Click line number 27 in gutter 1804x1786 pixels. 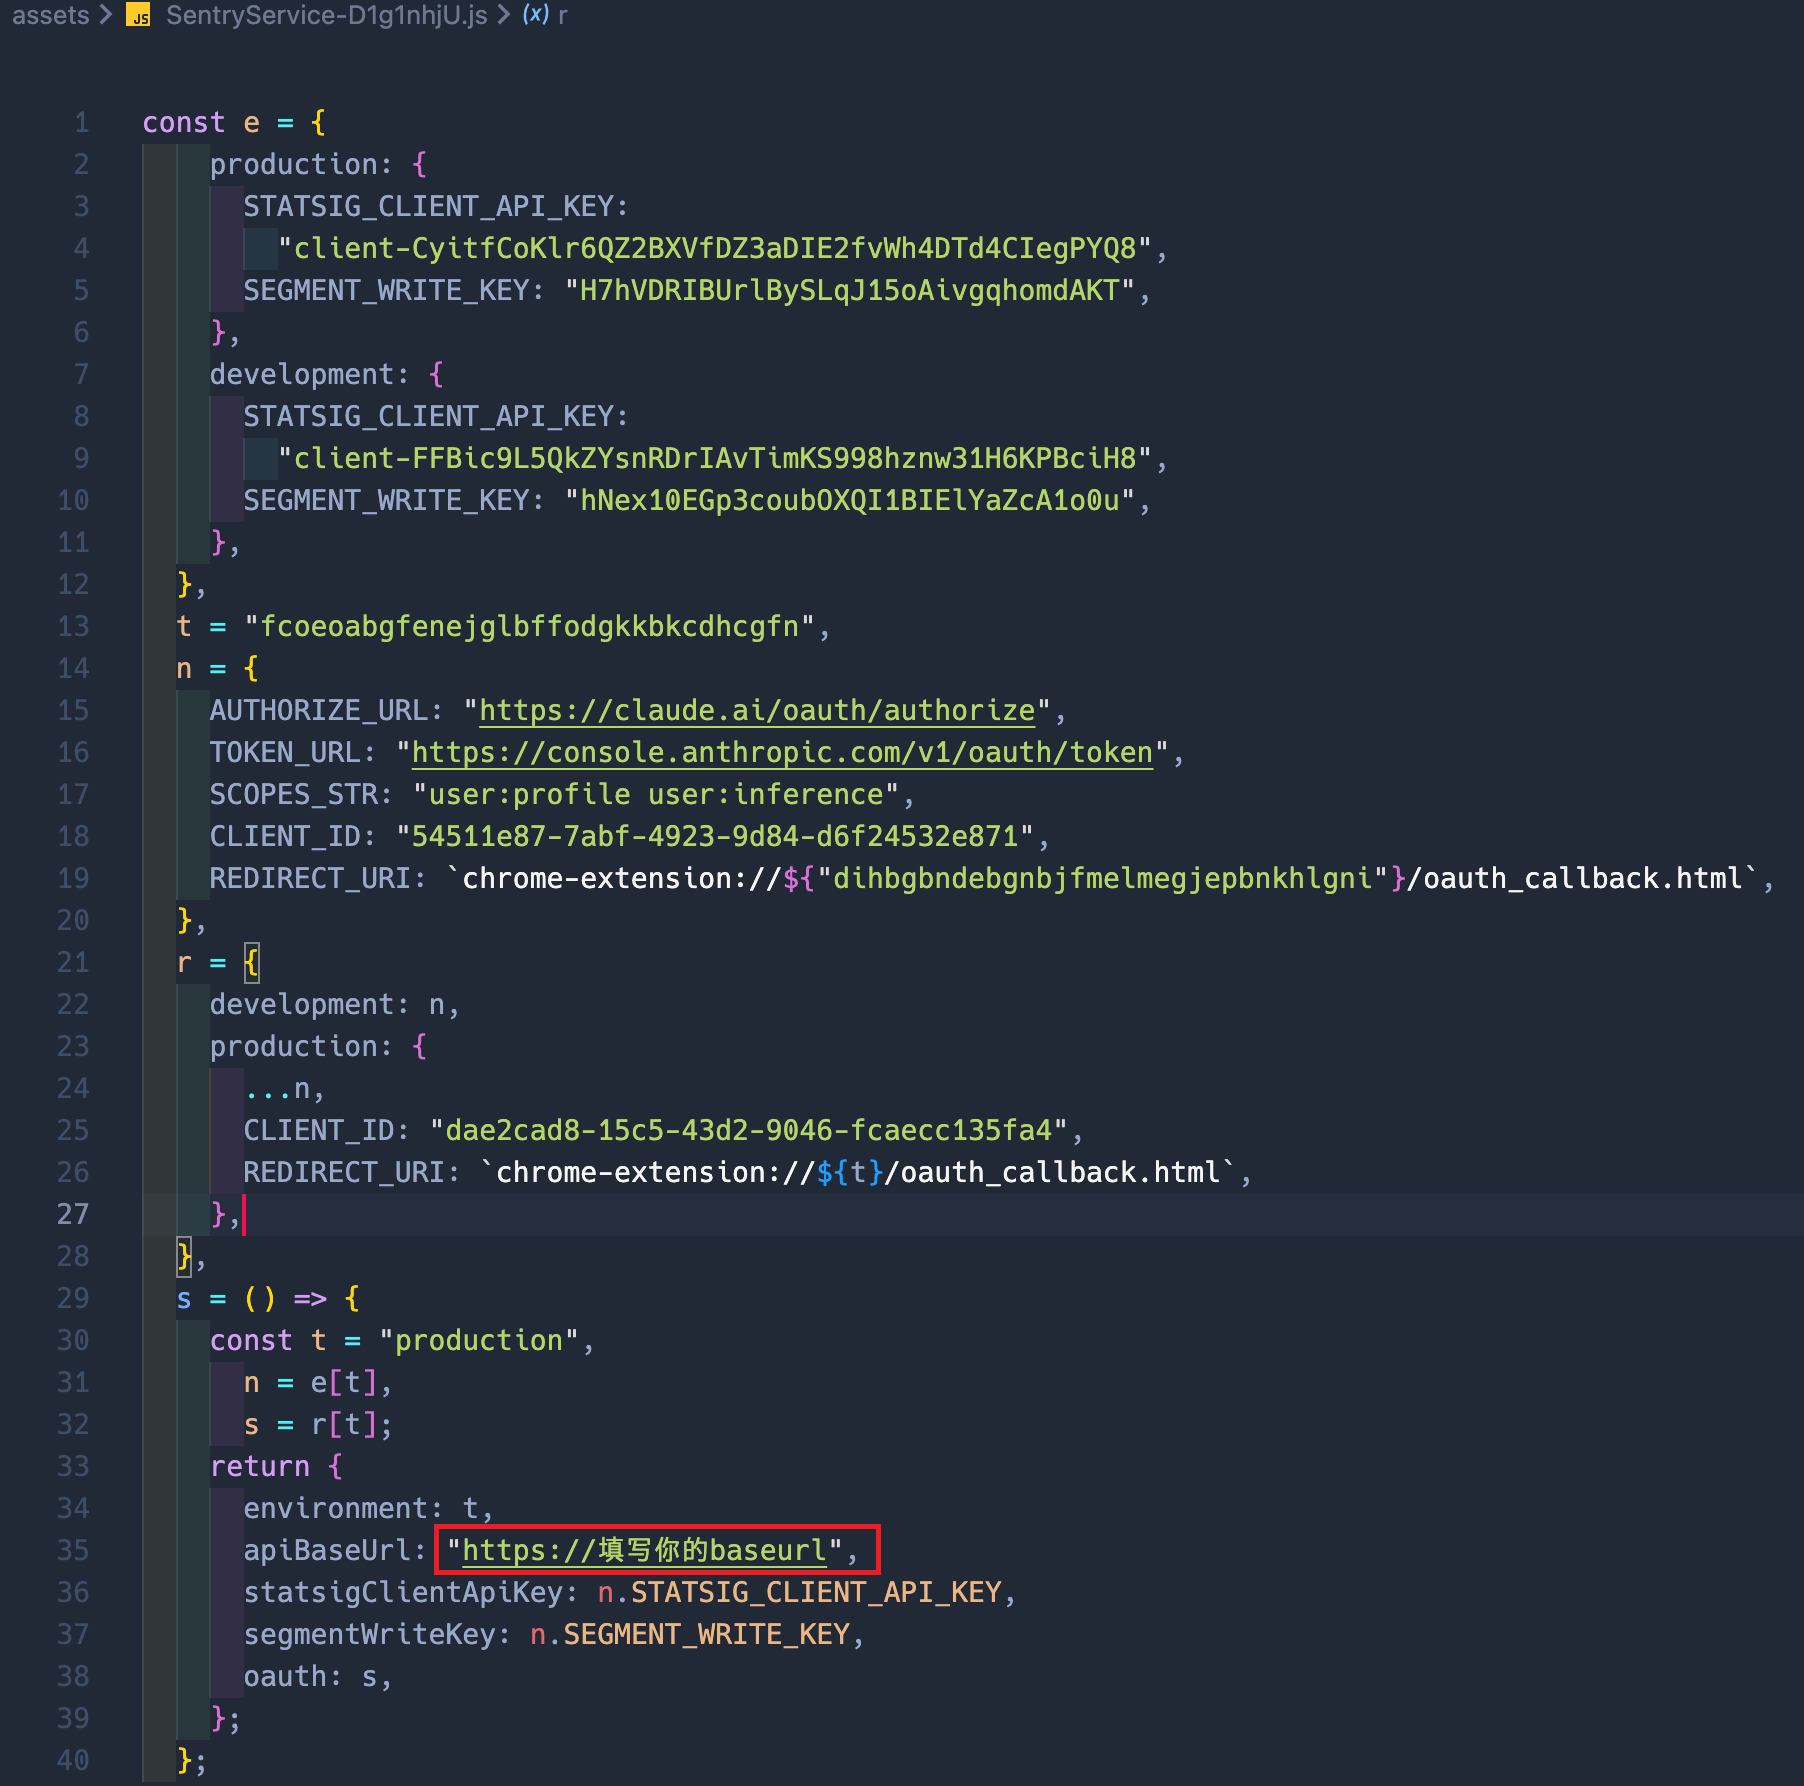72,1214
